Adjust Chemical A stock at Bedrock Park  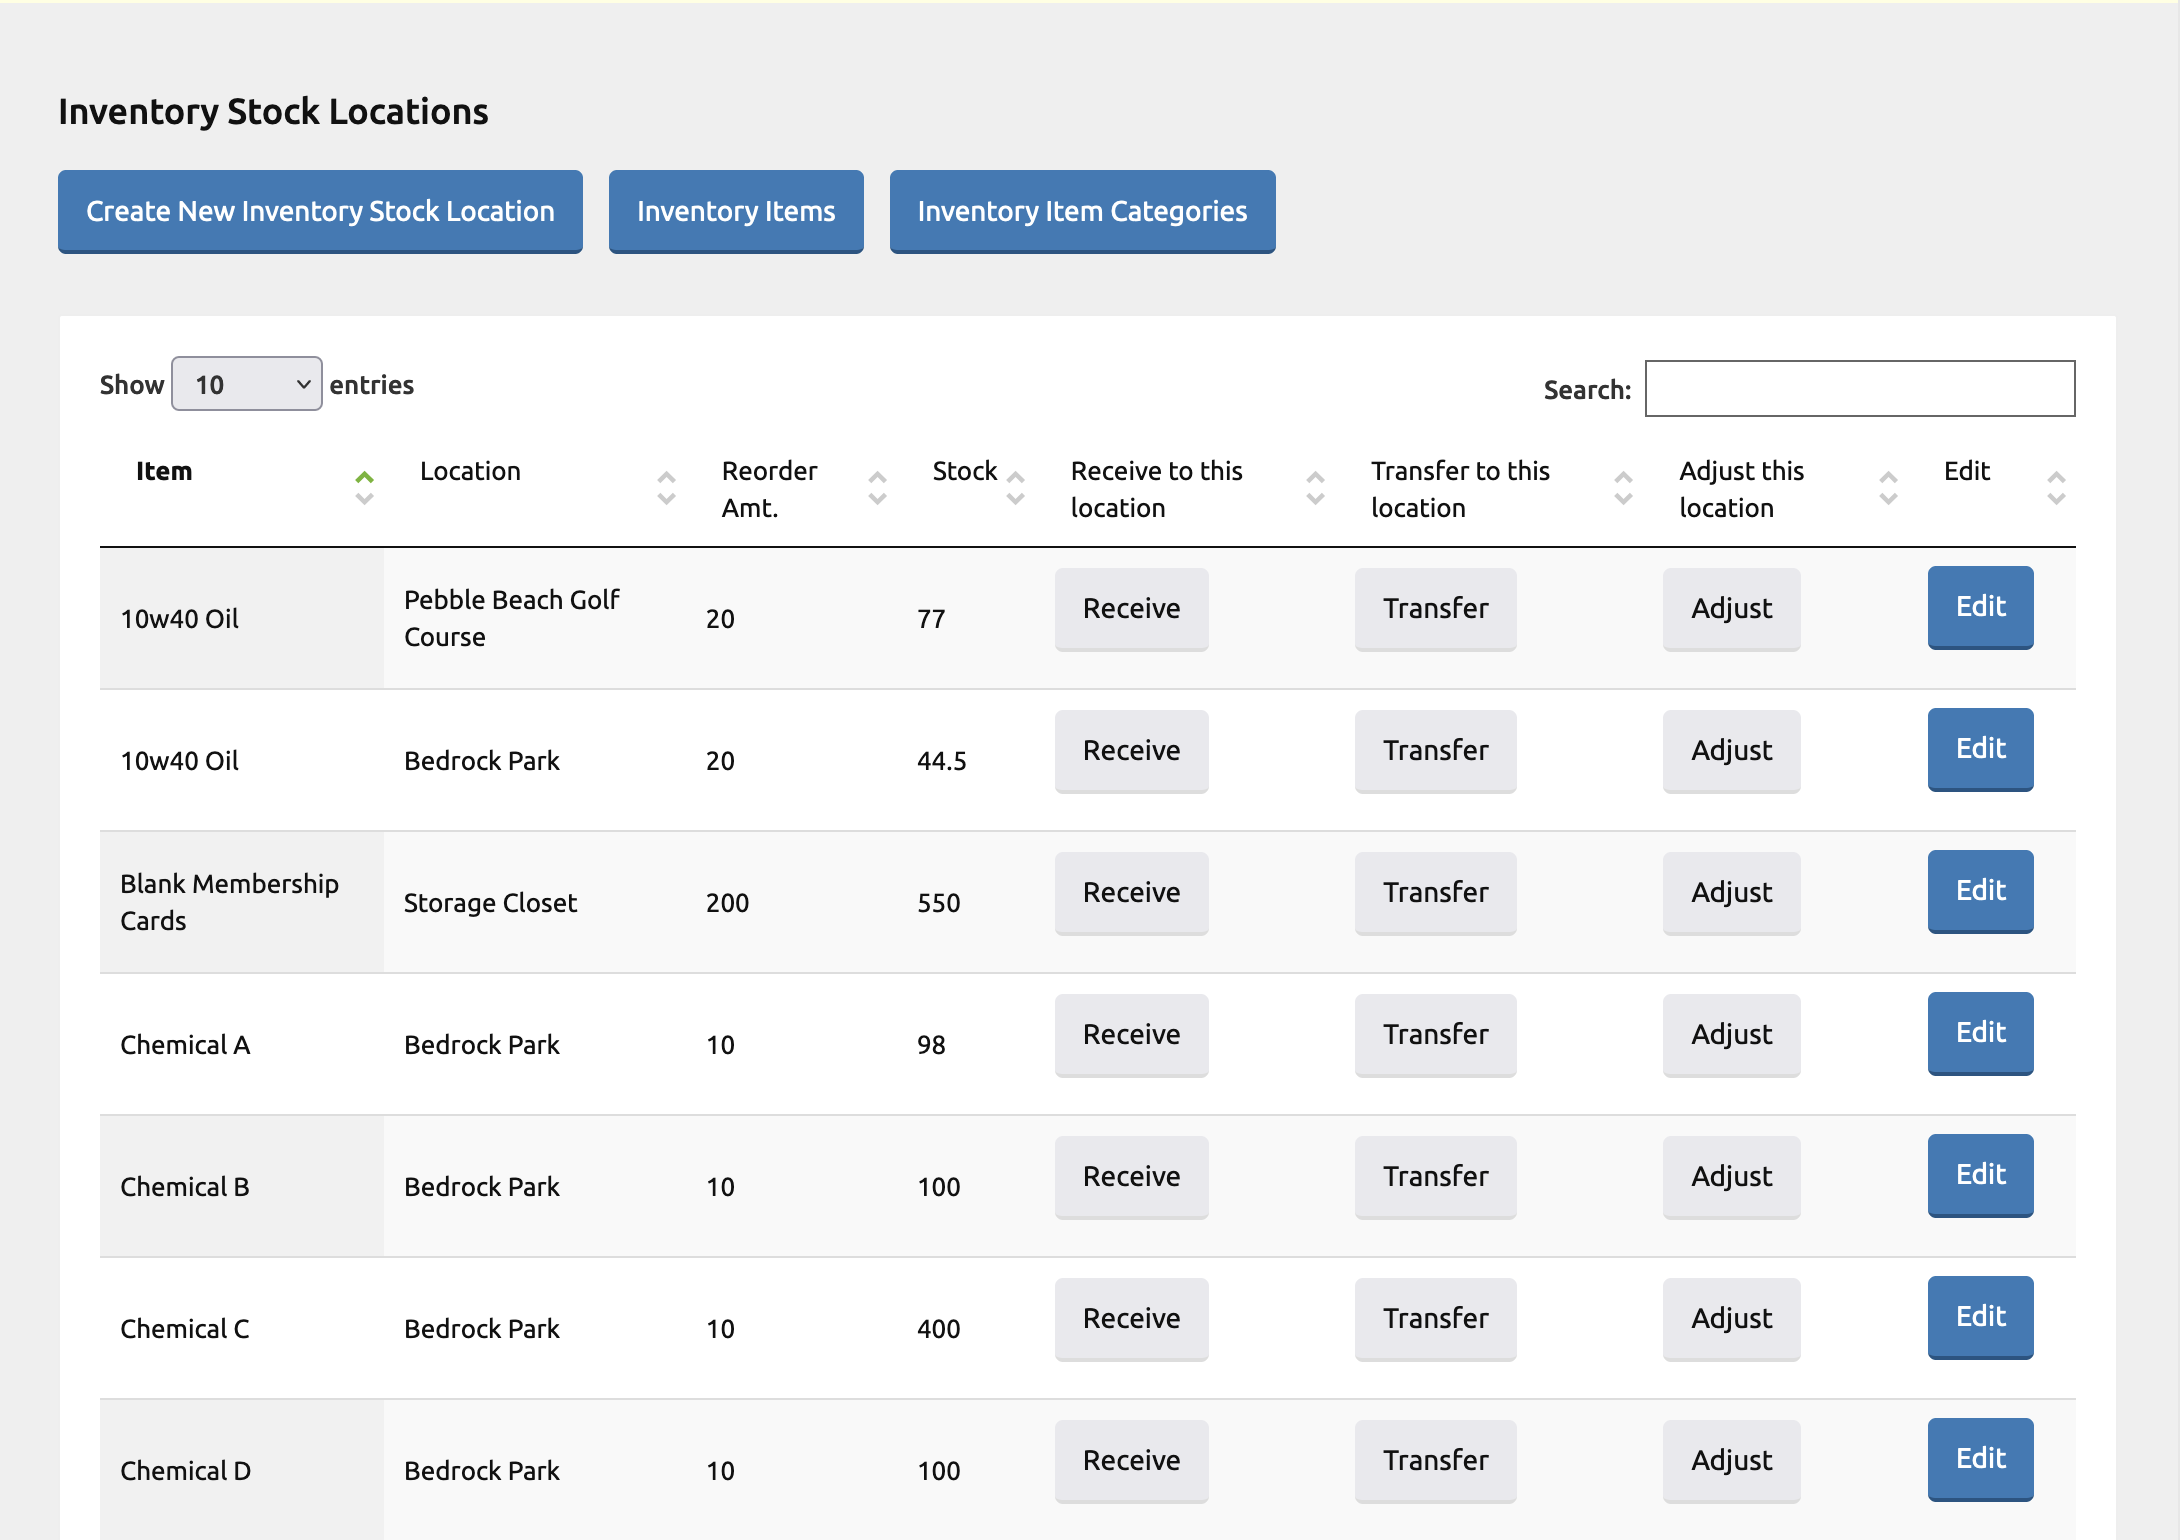tap(1731, 1035)
